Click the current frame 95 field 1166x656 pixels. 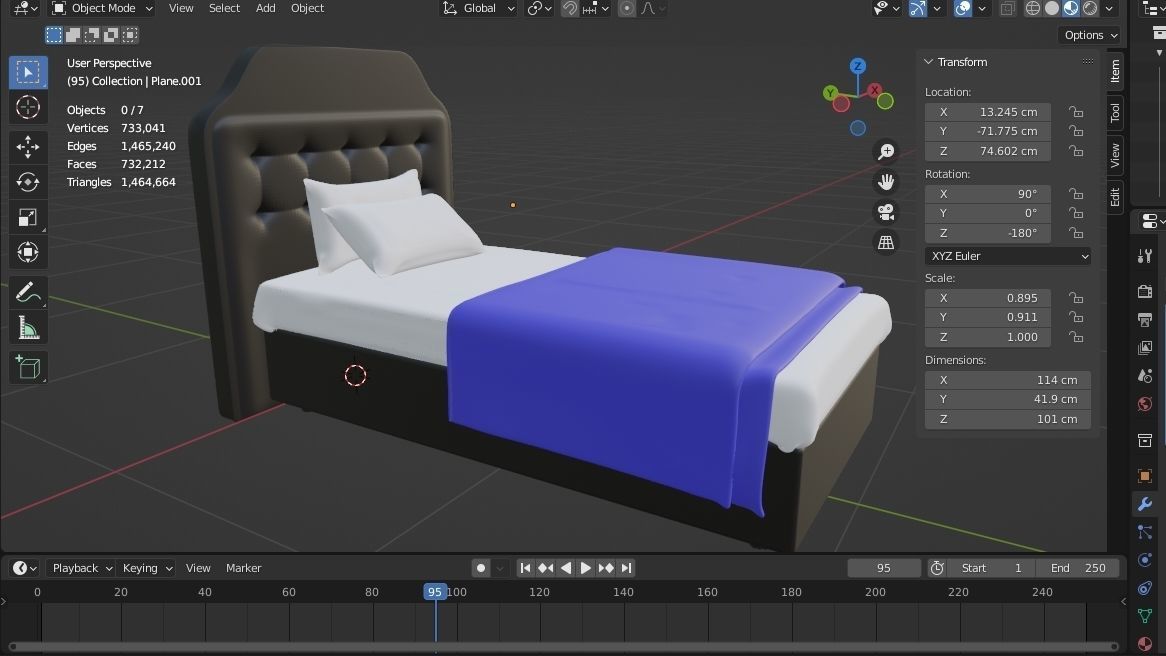point(883,568)
